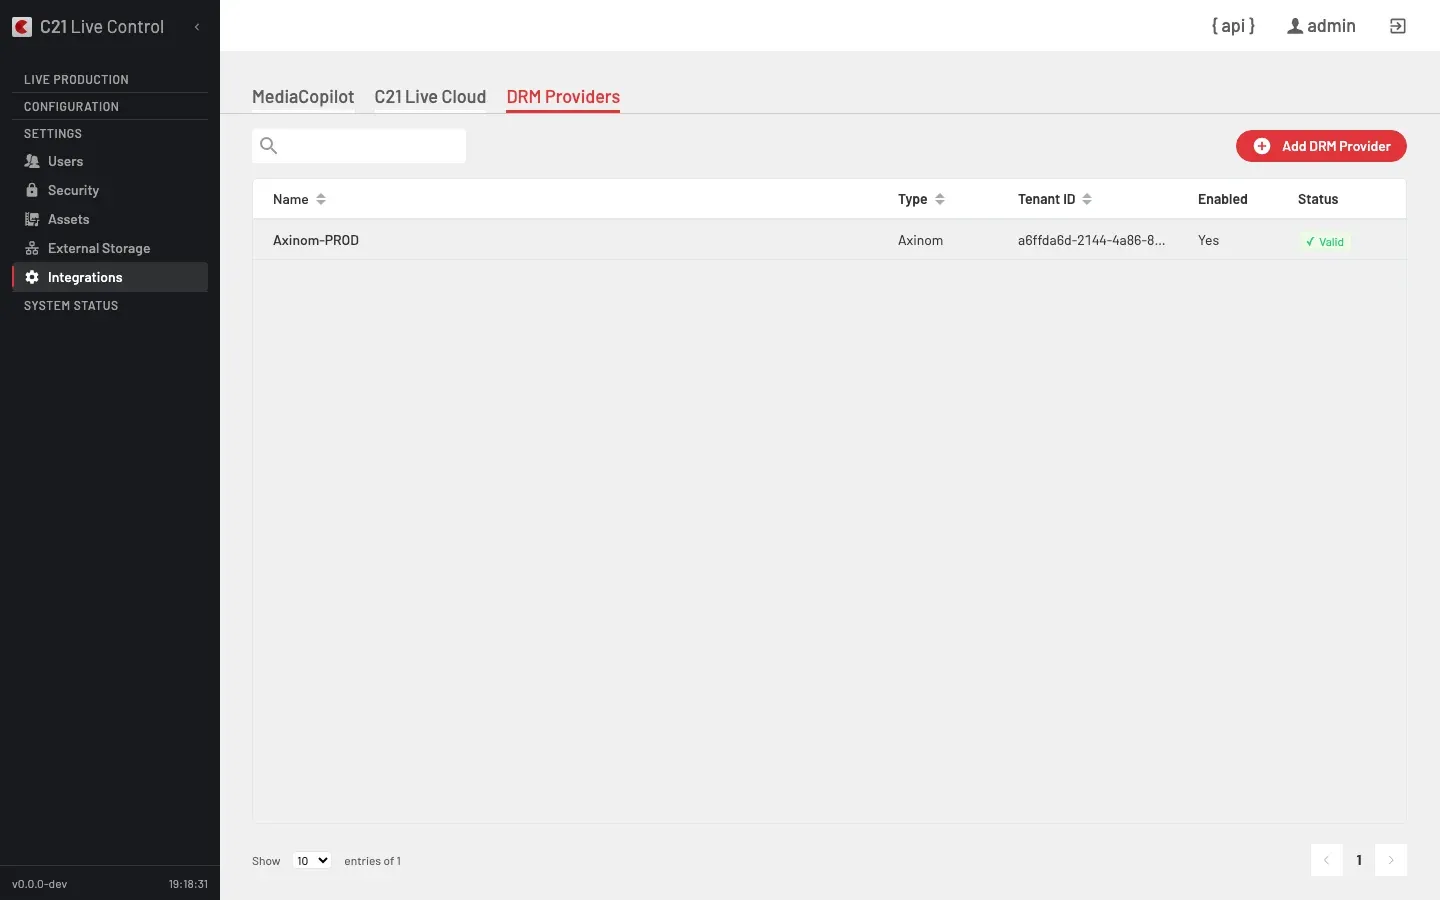Go to next page arrow
This screenshot has width=1440, height=900.
tap(1391, 860)
